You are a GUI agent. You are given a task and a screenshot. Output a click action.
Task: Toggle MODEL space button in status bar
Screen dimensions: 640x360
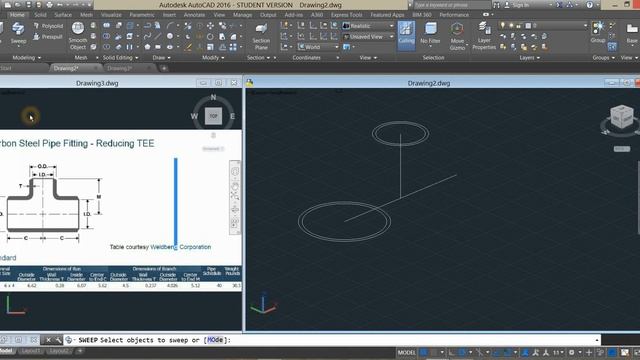[407, 353]
